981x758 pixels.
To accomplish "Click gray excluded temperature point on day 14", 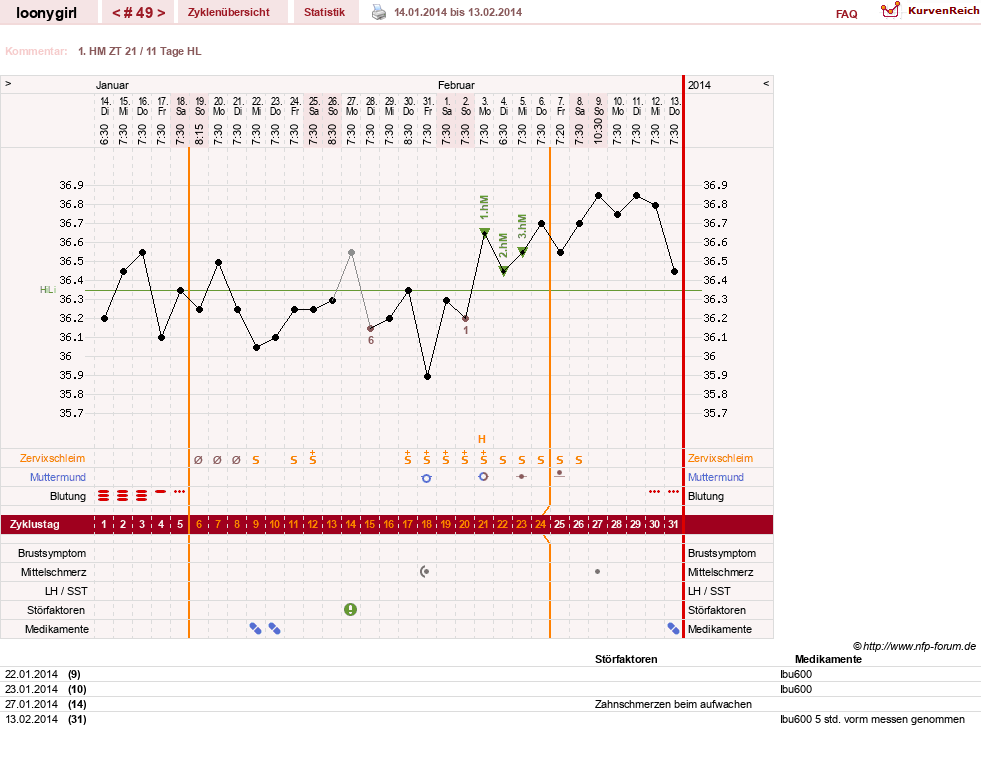I will [x=352, y=253].
